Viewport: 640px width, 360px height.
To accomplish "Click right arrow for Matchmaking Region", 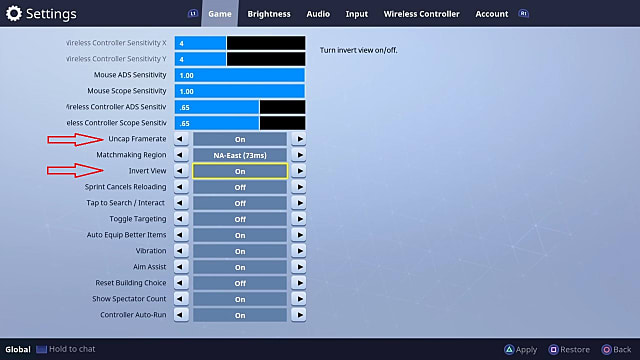I will pyautogui.click(x=299, y=155).
